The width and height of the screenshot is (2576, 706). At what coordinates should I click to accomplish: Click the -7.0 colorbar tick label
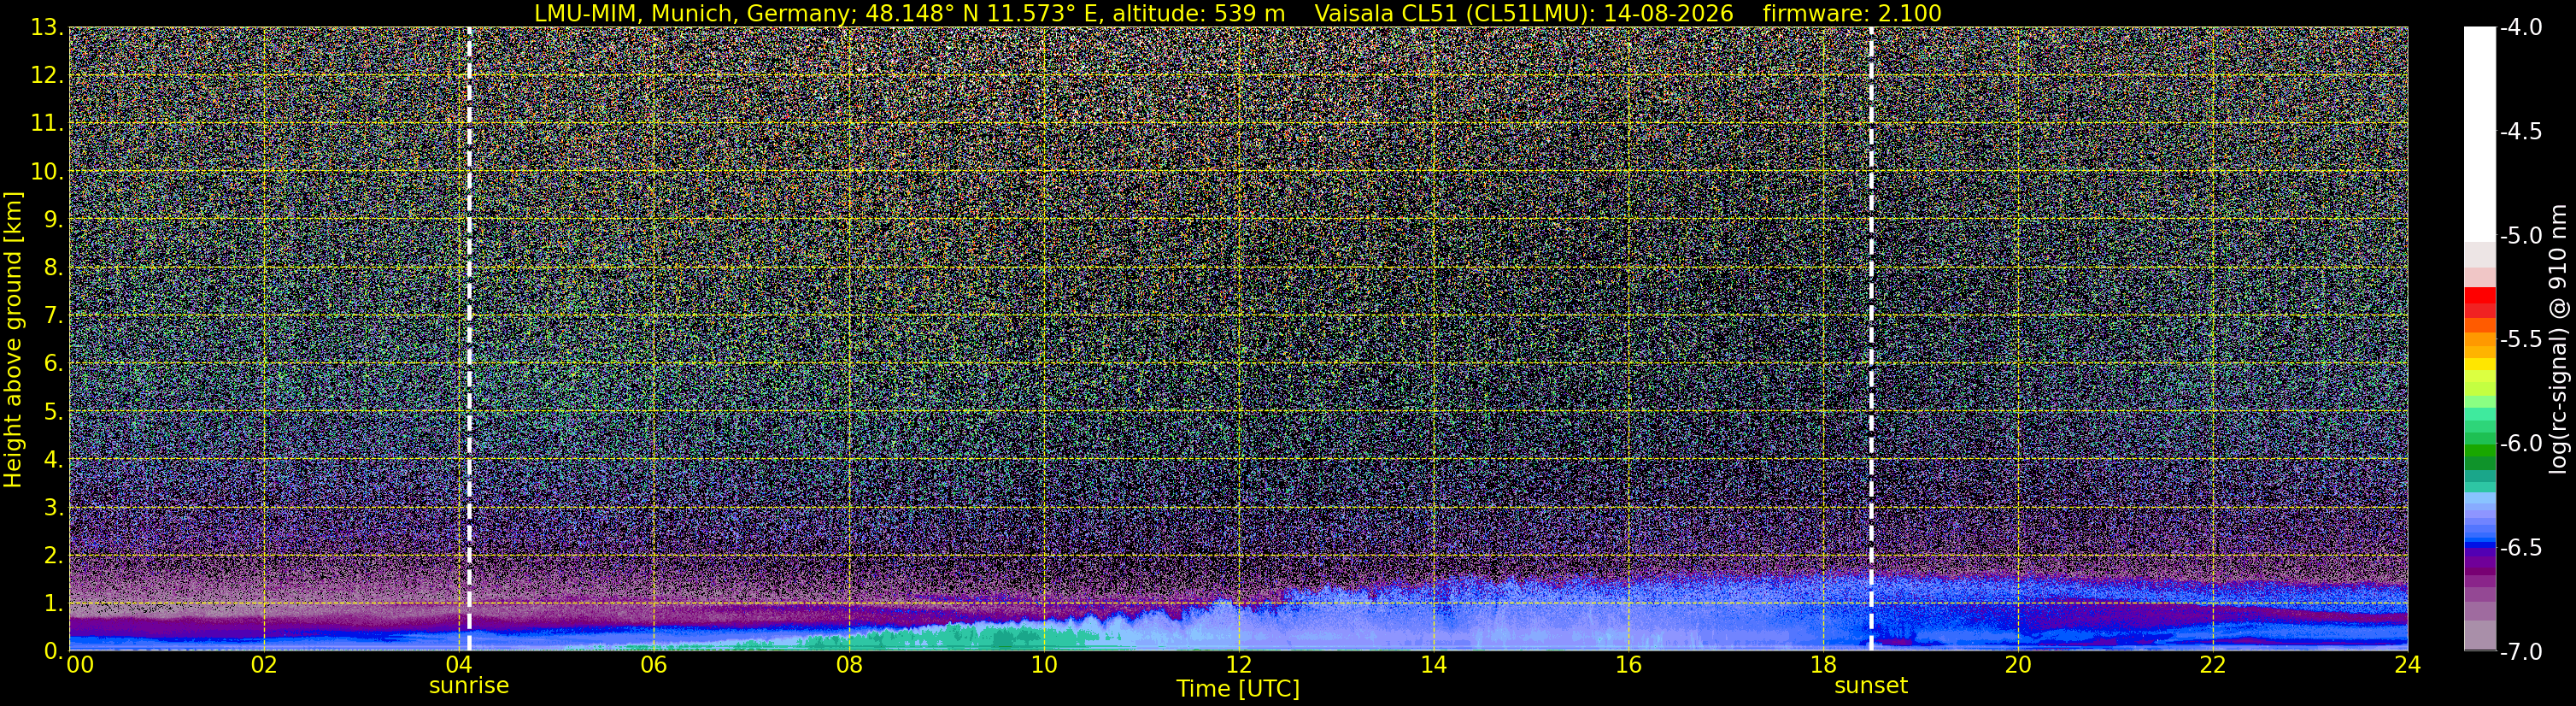click(2521, 651)
